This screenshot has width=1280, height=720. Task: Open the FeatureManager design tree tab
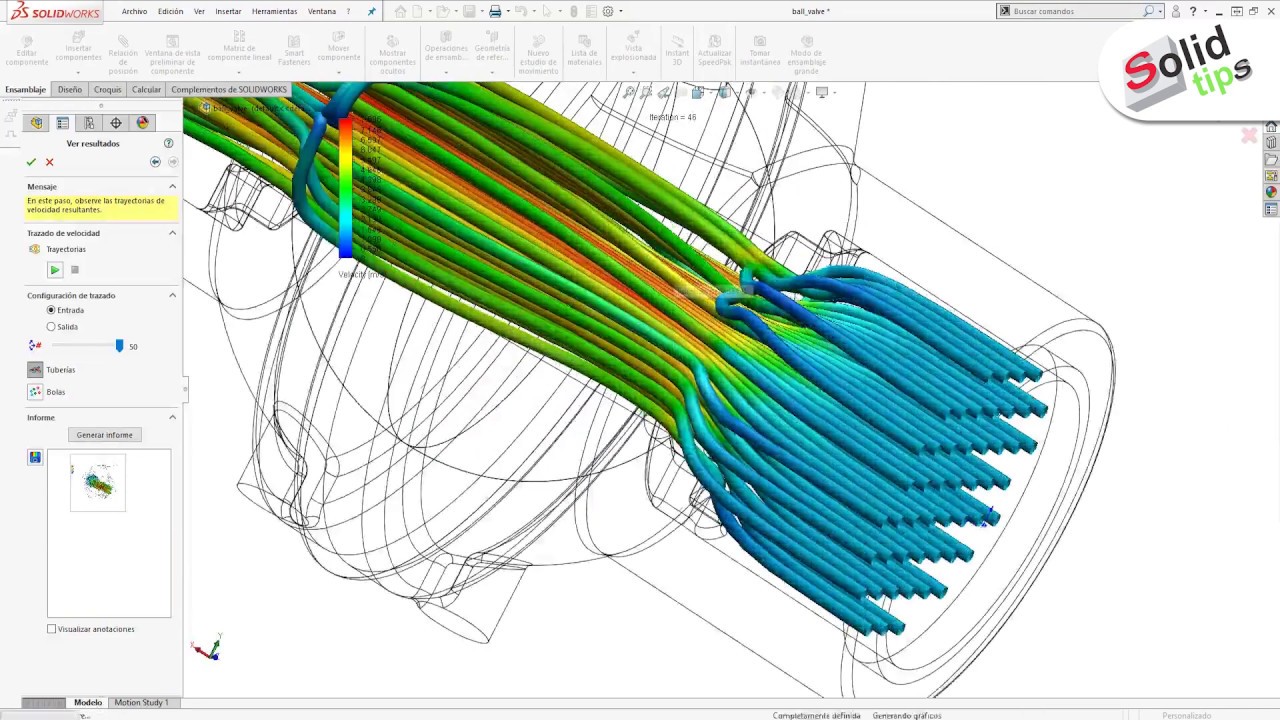point(37,123)
